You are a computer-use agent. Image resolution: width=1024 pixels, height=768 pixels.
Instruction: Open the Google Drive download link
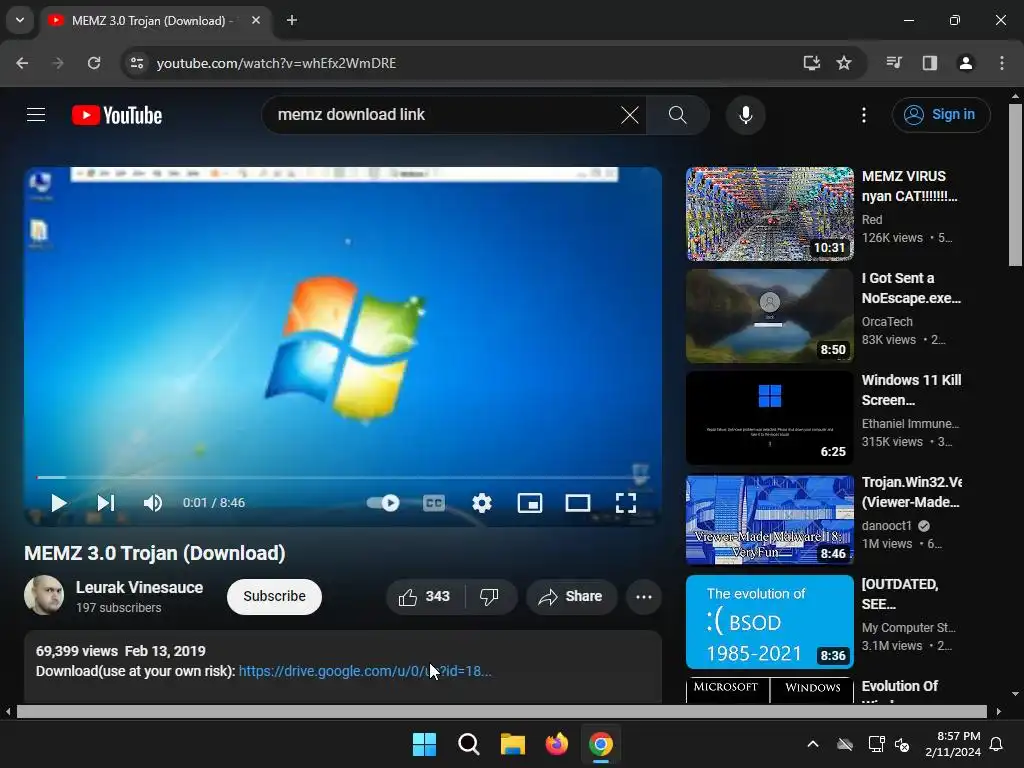pos(364,671)
